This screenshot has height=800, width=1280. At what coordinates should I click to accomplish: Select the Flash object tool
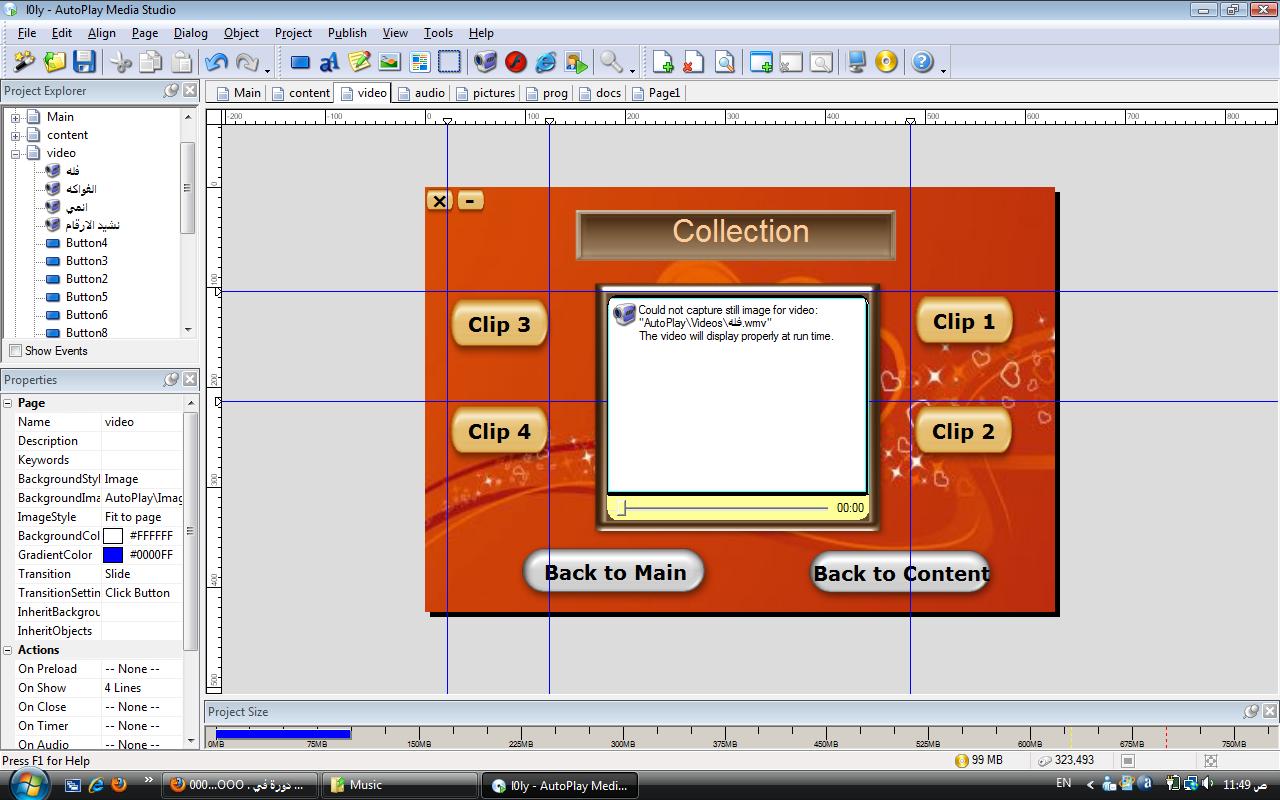515,62
